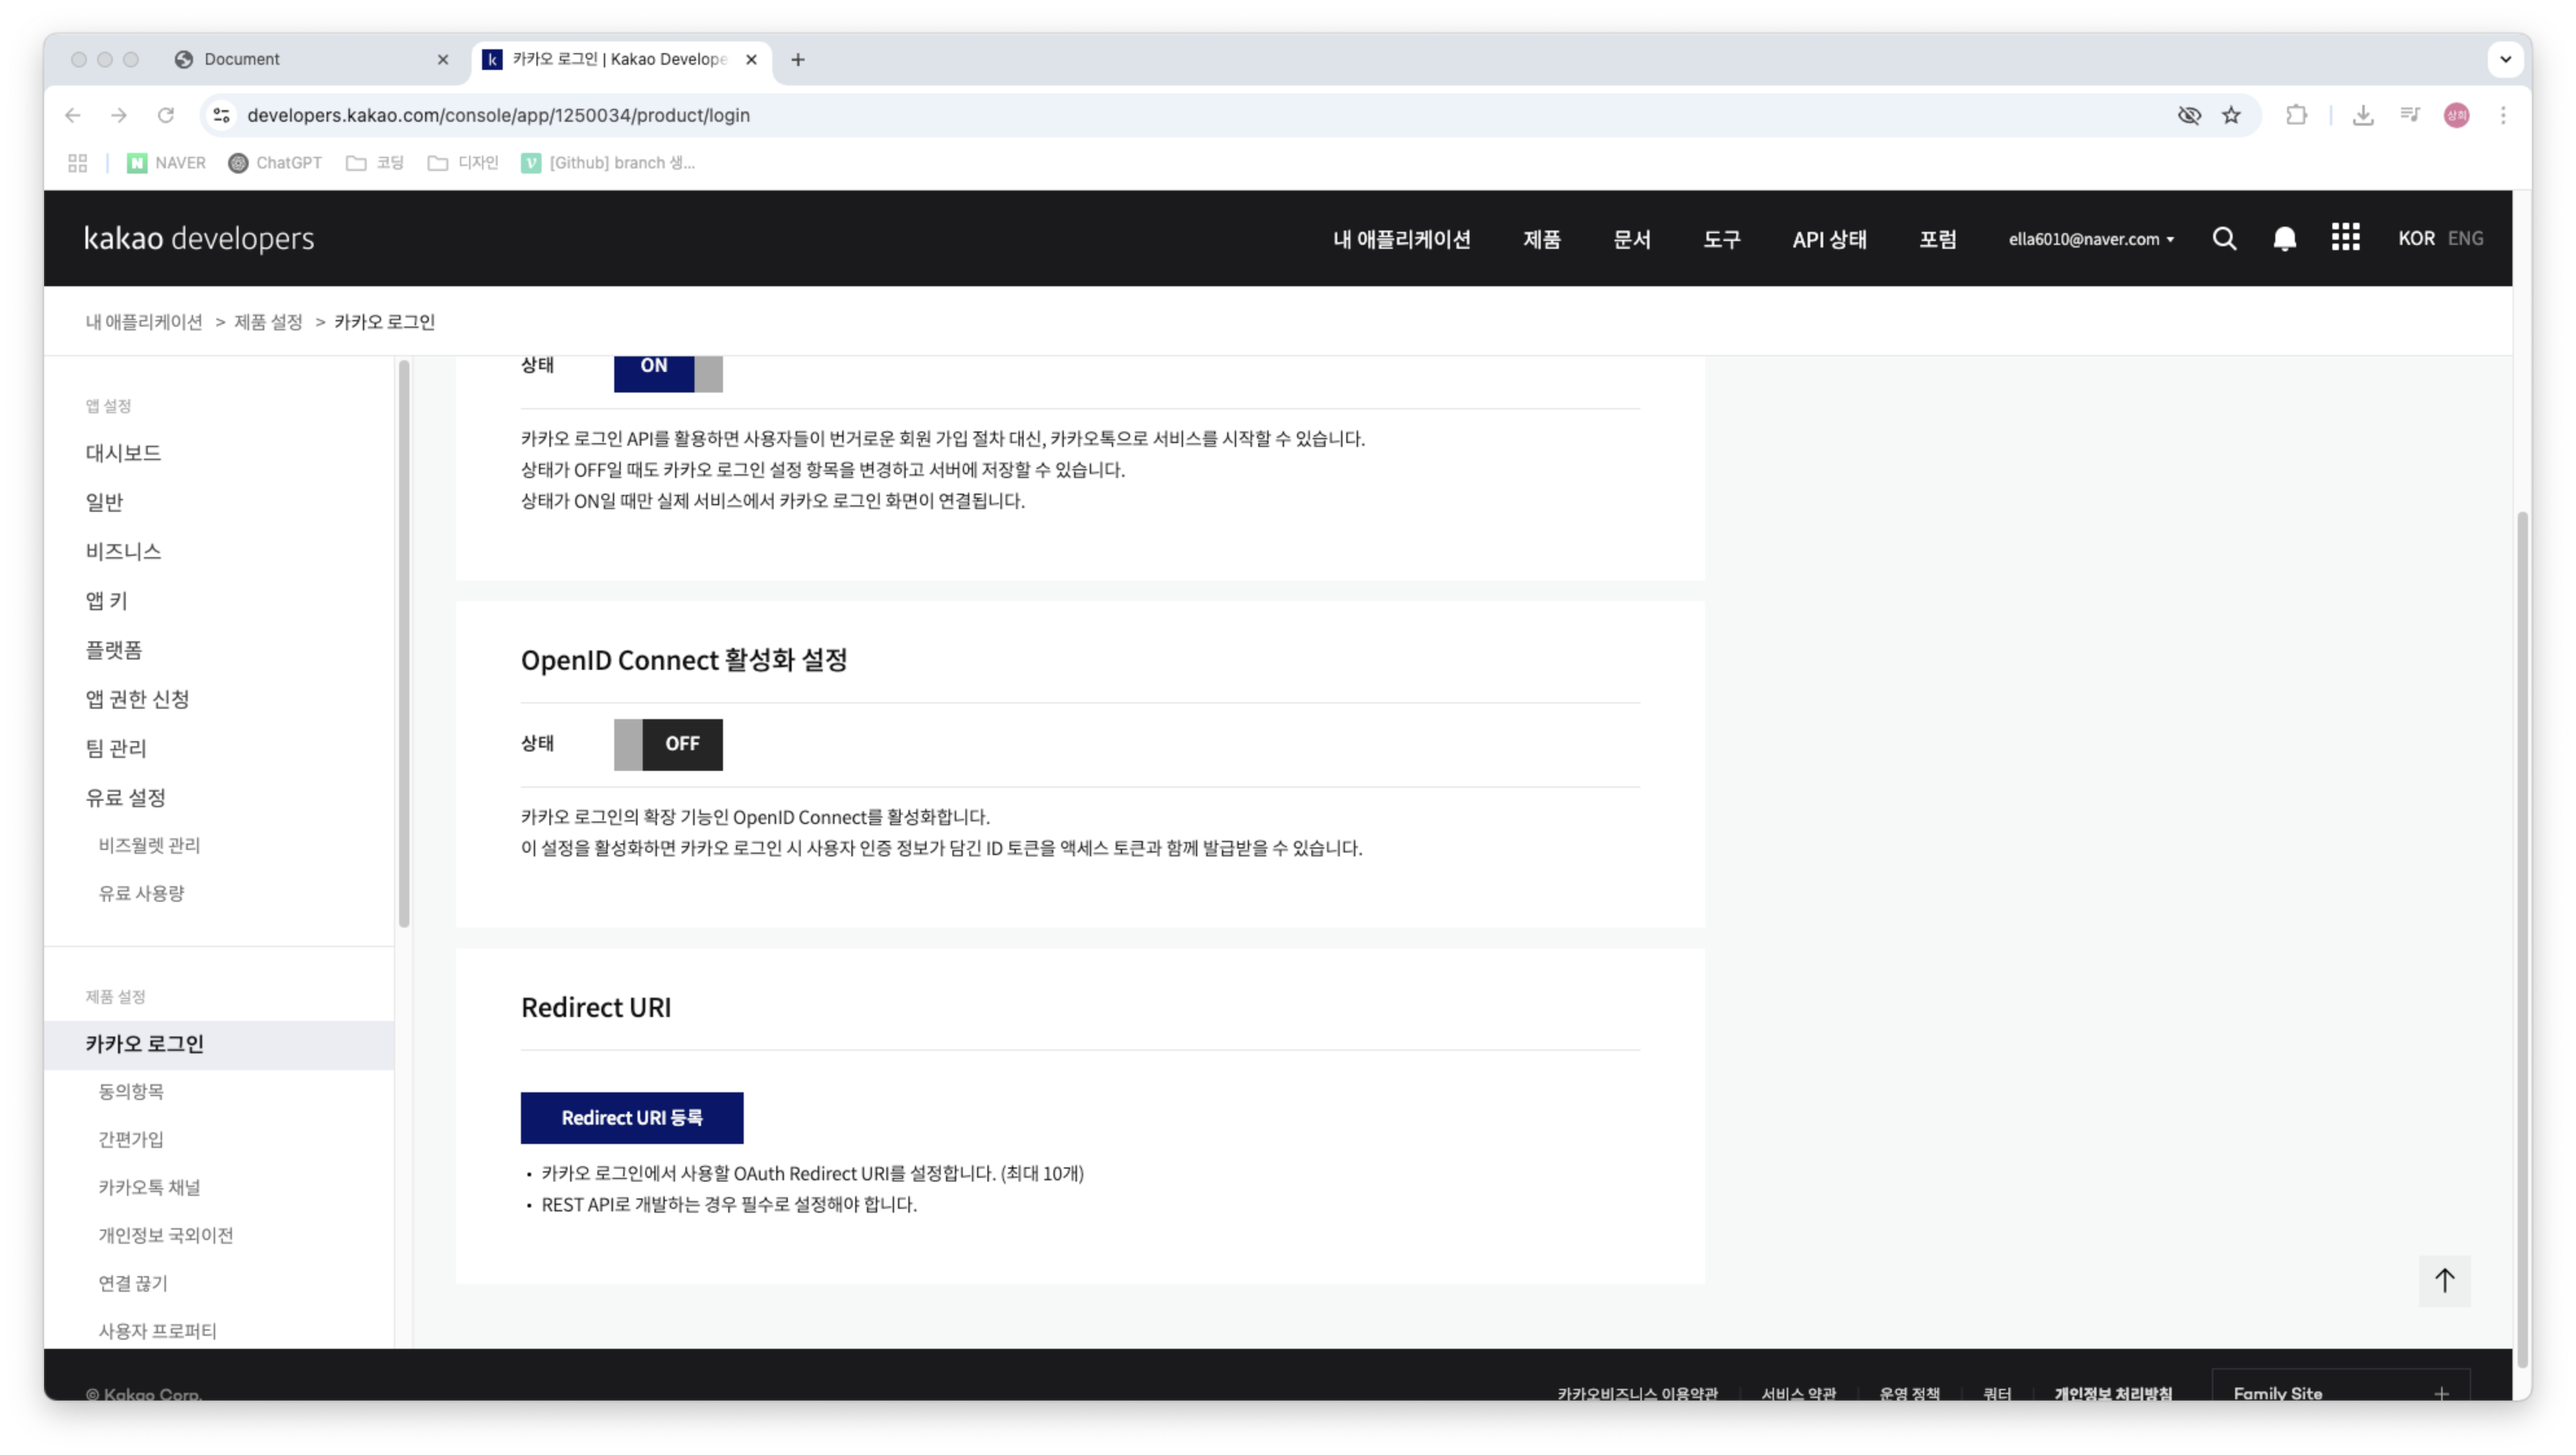
Task: Open the tab search chevron dropdown
Action: coord(2505,59)
